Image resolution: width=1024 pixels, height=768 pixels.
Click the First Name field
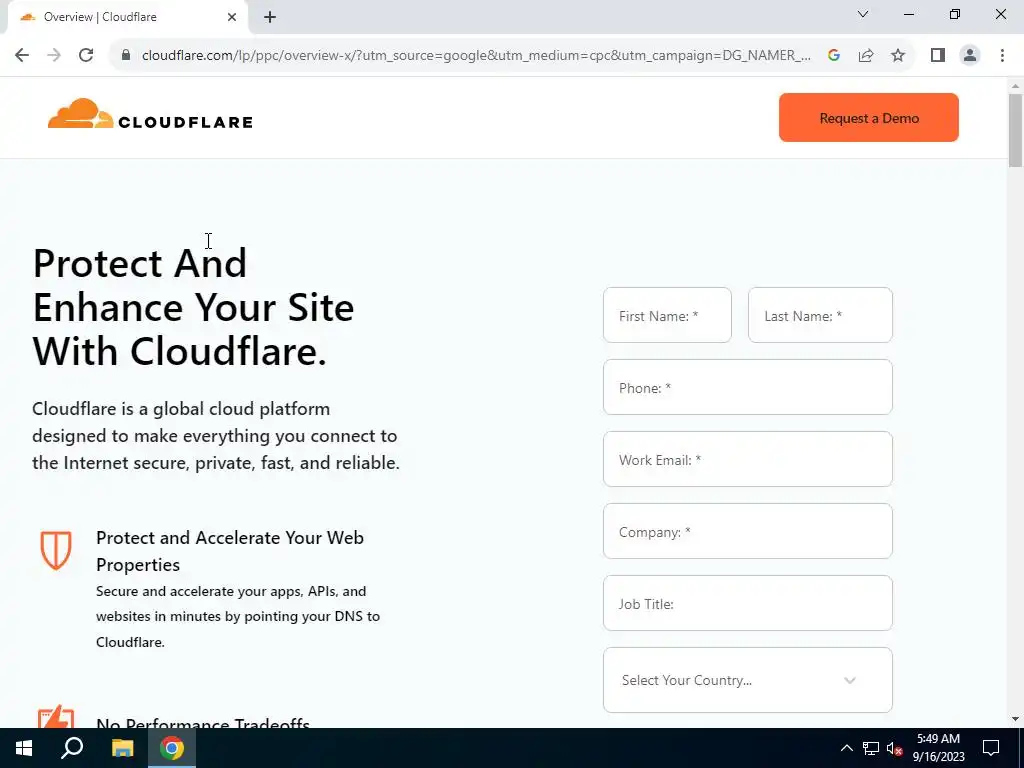coord(667,315)
